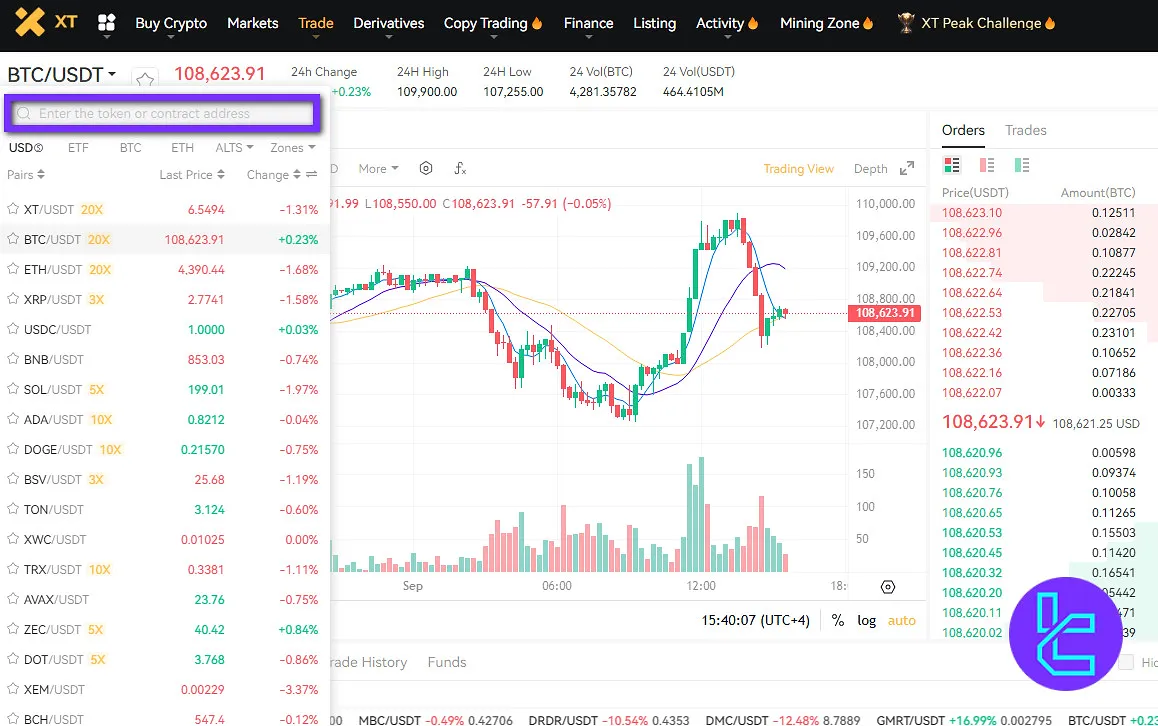Open the Listing page
This screenshot has width=1158, height=726.
click(x=654, y=23)
